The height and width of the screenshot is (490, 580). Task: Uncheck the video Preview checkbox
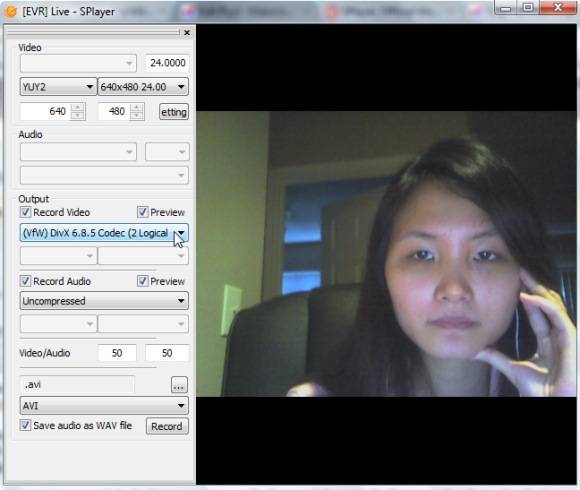click(142, 212)
